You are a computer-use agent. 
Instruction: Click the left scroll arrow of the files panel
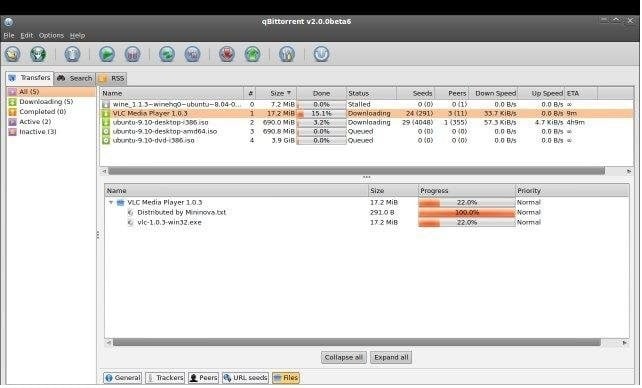(x=109, y=342)
